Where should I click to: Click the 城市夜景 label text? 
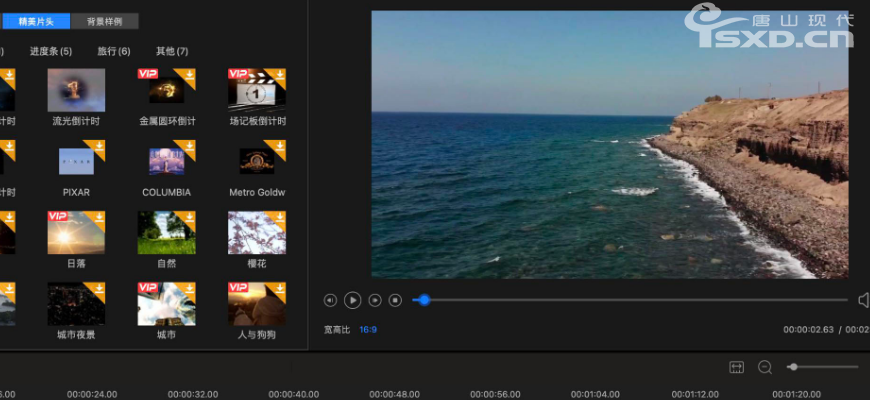[x=76, y=335]
